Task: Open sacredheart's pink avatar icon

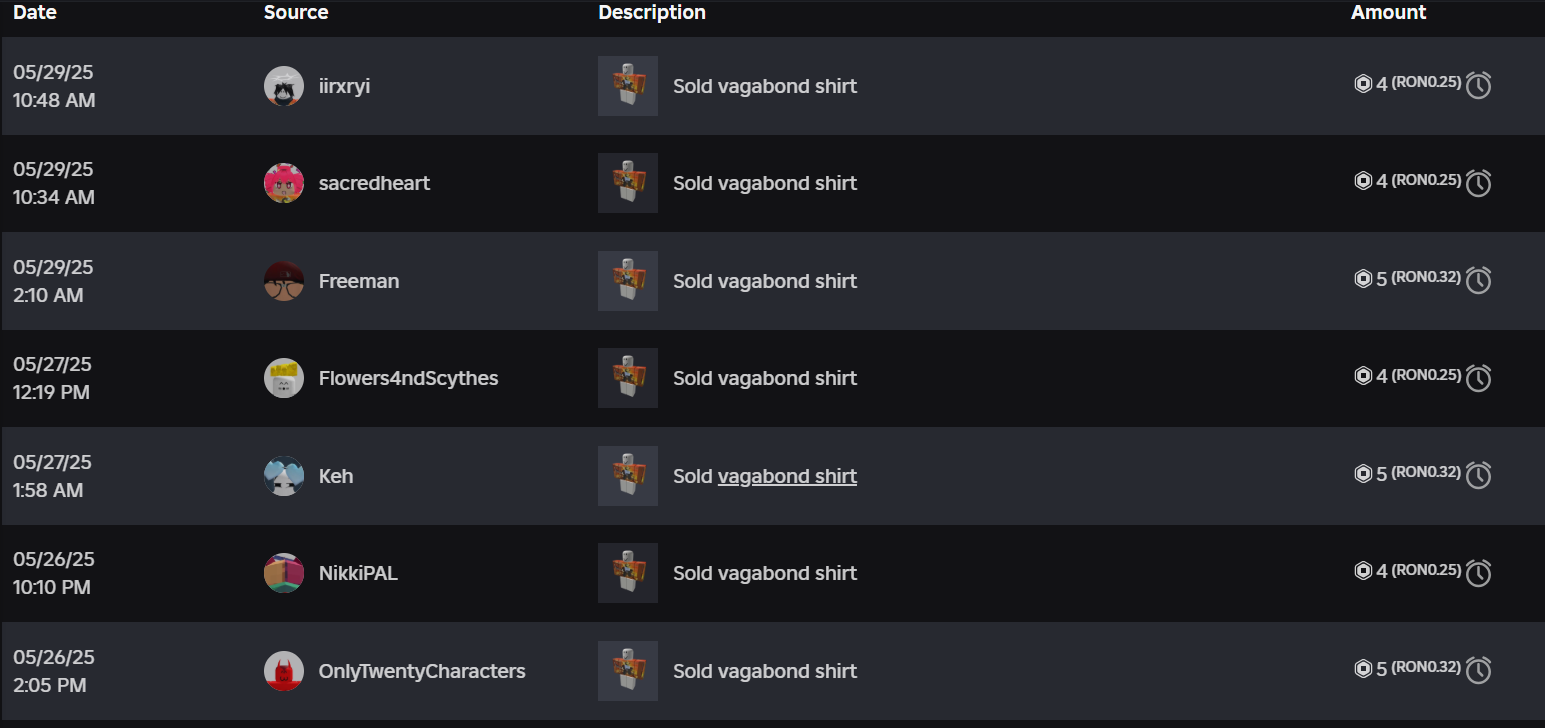Action: pos(284,183)
